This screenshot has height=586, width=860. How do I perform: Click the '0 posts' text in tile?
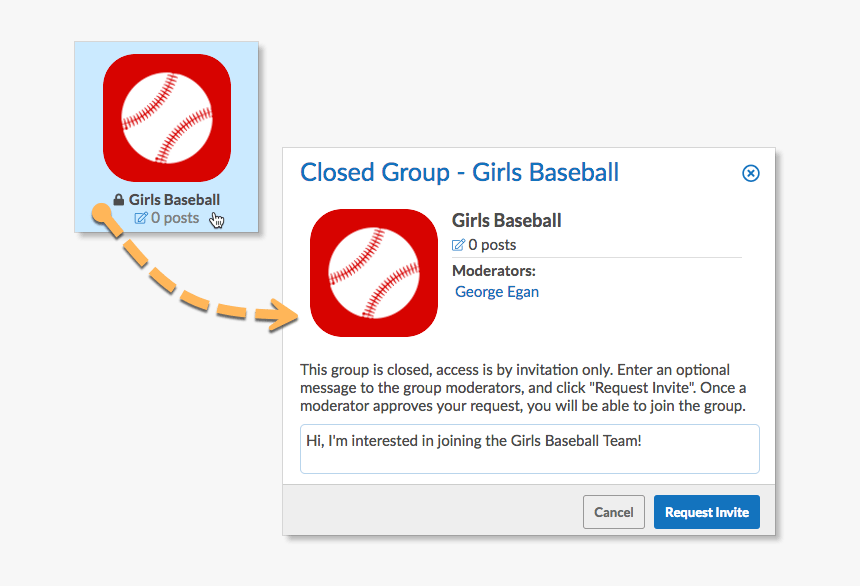pos(175,218)
